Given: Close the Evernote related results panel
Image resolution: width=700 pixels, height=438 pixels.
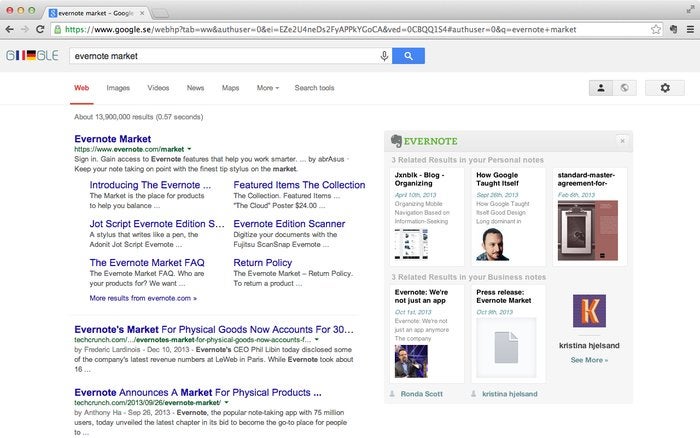Looking at the screenshot, I should [622, 141].
